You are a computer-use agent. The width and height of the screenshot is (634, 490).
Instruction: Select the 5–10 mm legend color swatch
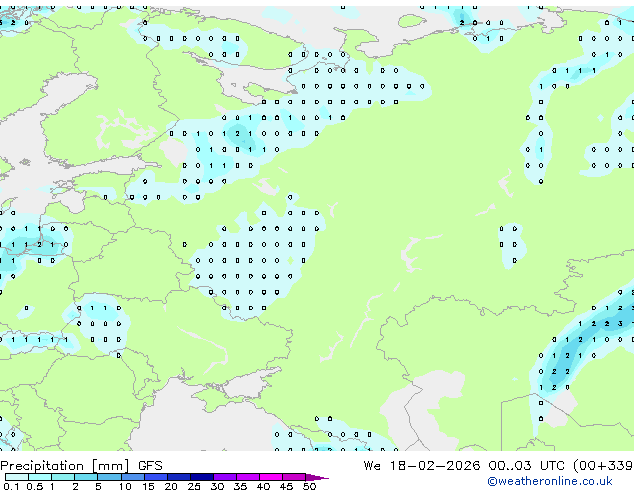click(109, 477)
